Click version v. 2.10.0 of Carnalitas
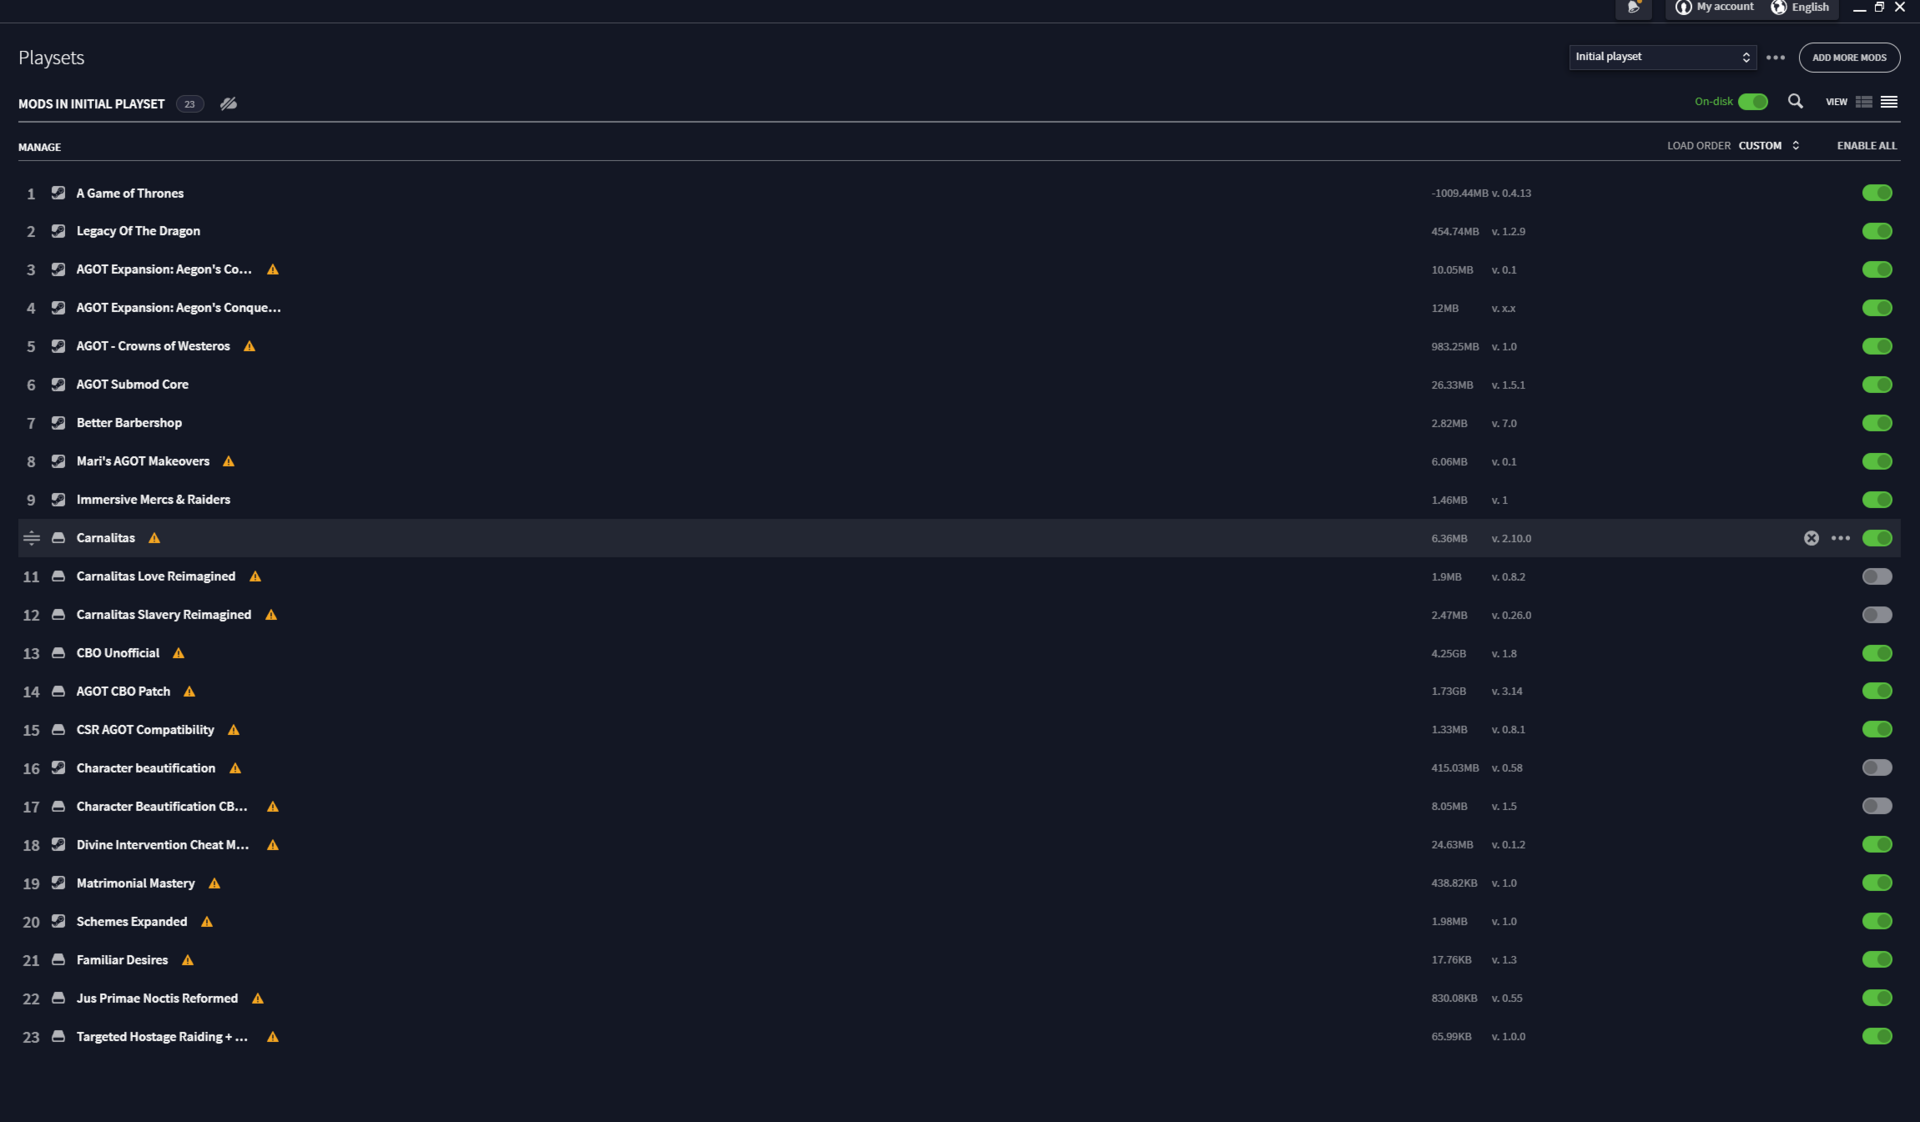 [1511, 538]
